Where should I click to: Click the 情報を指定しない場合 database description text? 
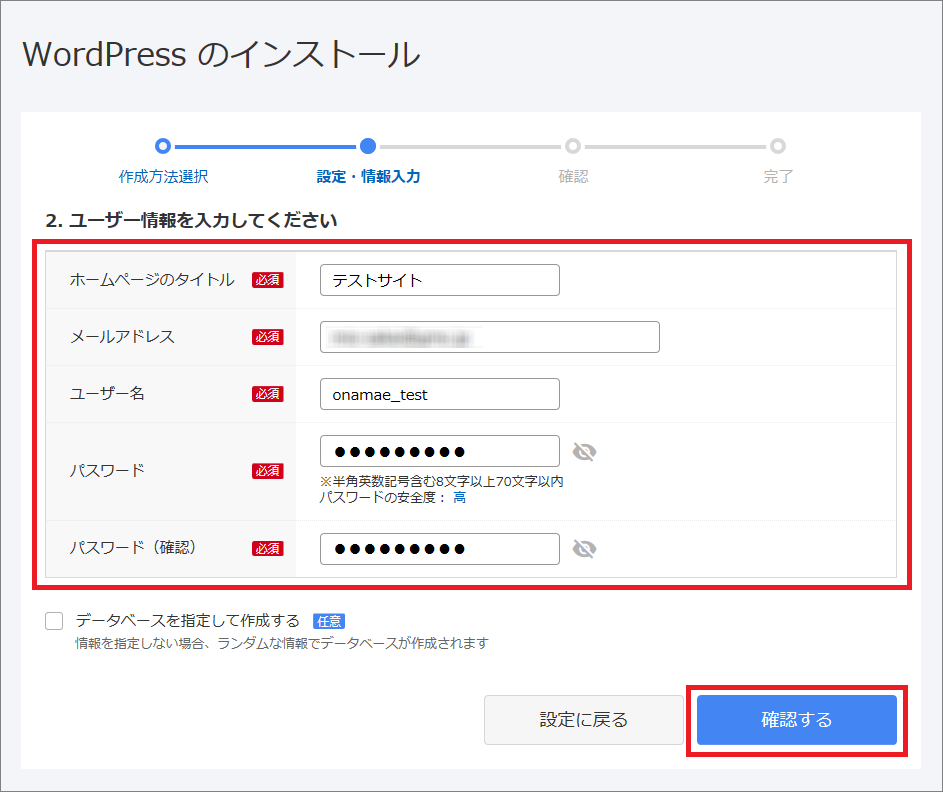pyautogui.click(x=281, y=643)
